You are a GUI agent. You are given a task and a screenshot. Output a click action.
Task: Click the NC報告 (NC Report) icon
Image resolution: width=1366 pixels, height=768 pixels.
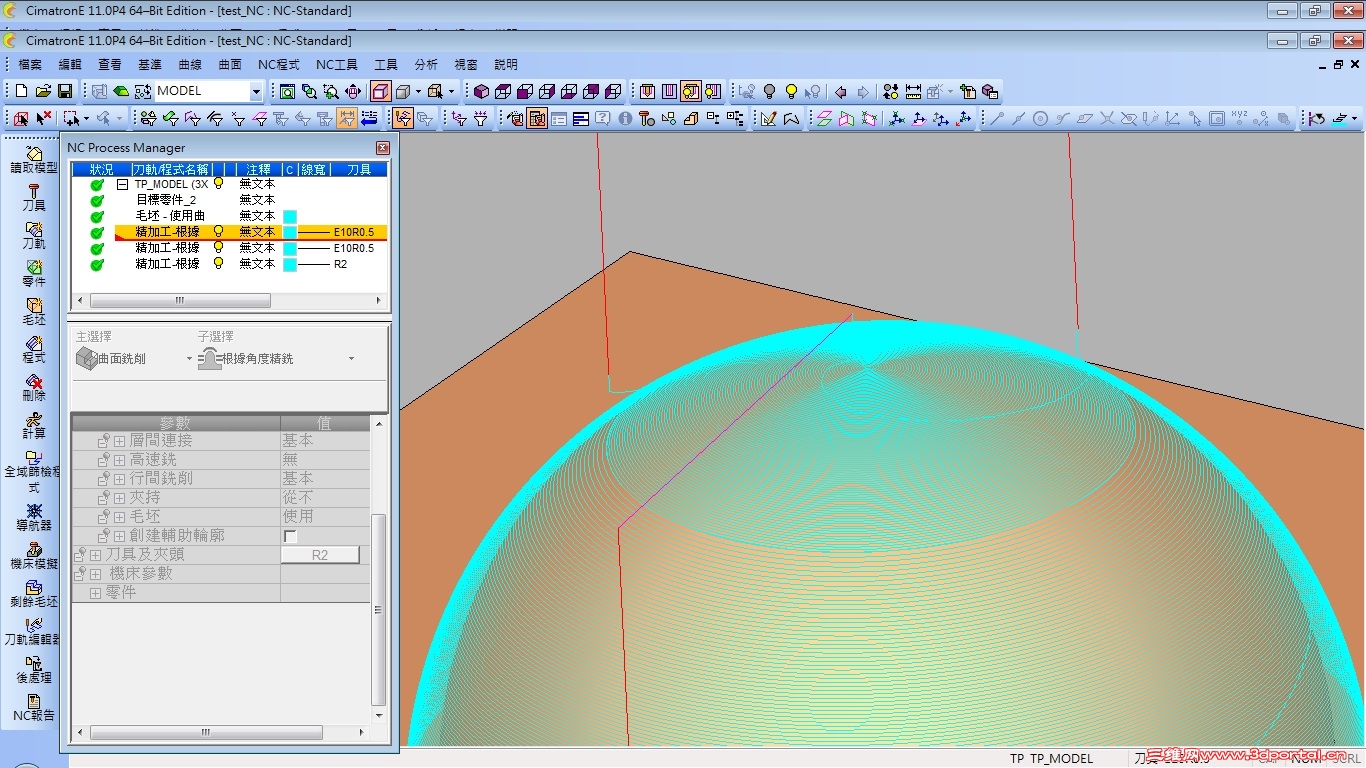coord(34,703)
